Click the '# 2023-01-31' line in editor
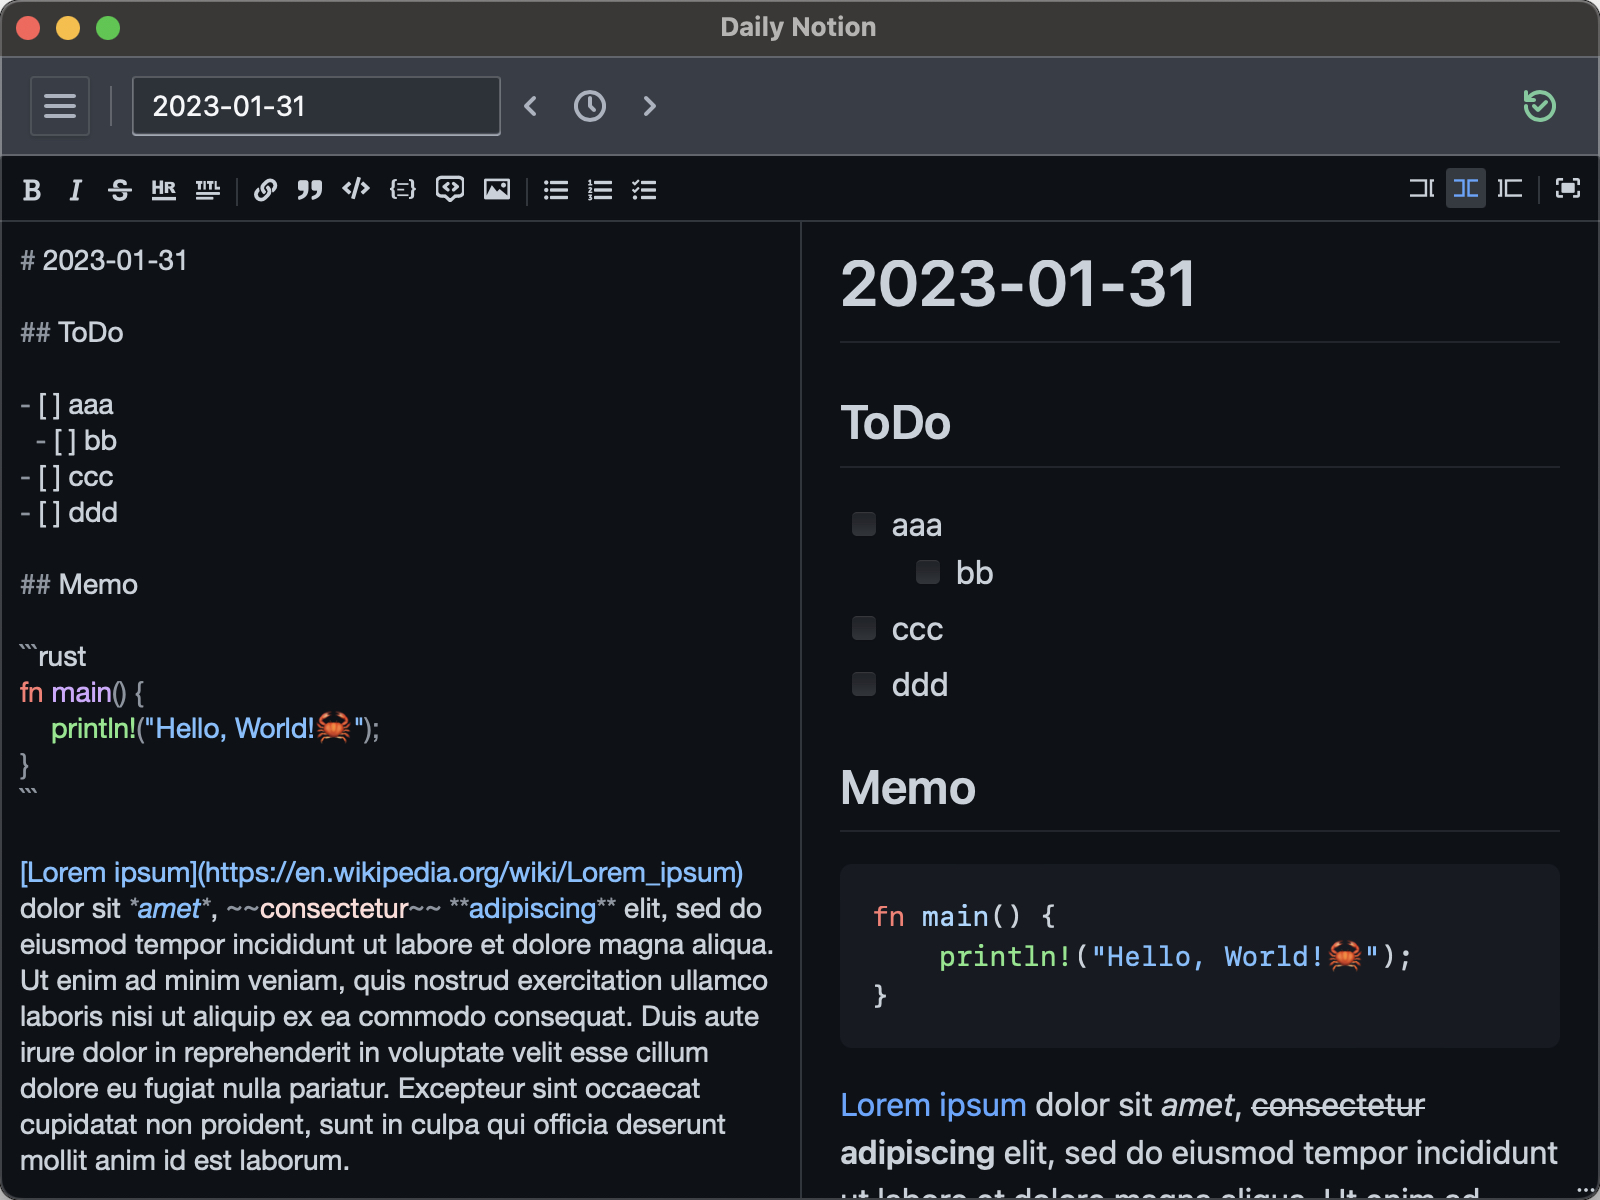The height and width of the screenshot is (1200, 1600). (104, 261)
